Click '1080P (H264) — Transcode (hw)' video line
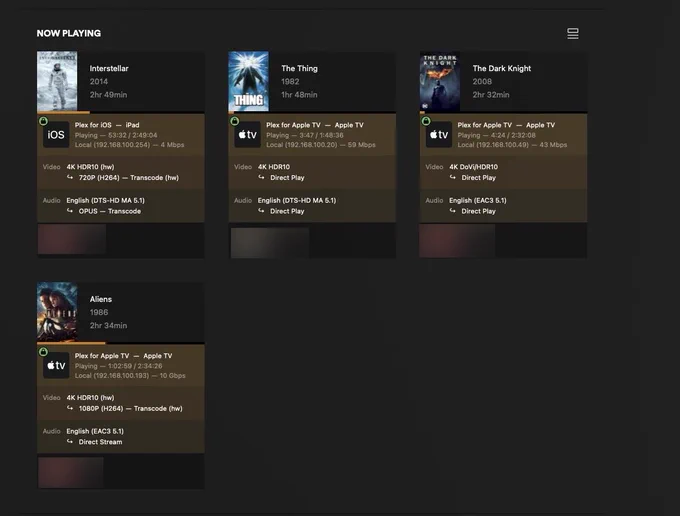The height and width of the screenshot is (516, 680). point(131,408)
